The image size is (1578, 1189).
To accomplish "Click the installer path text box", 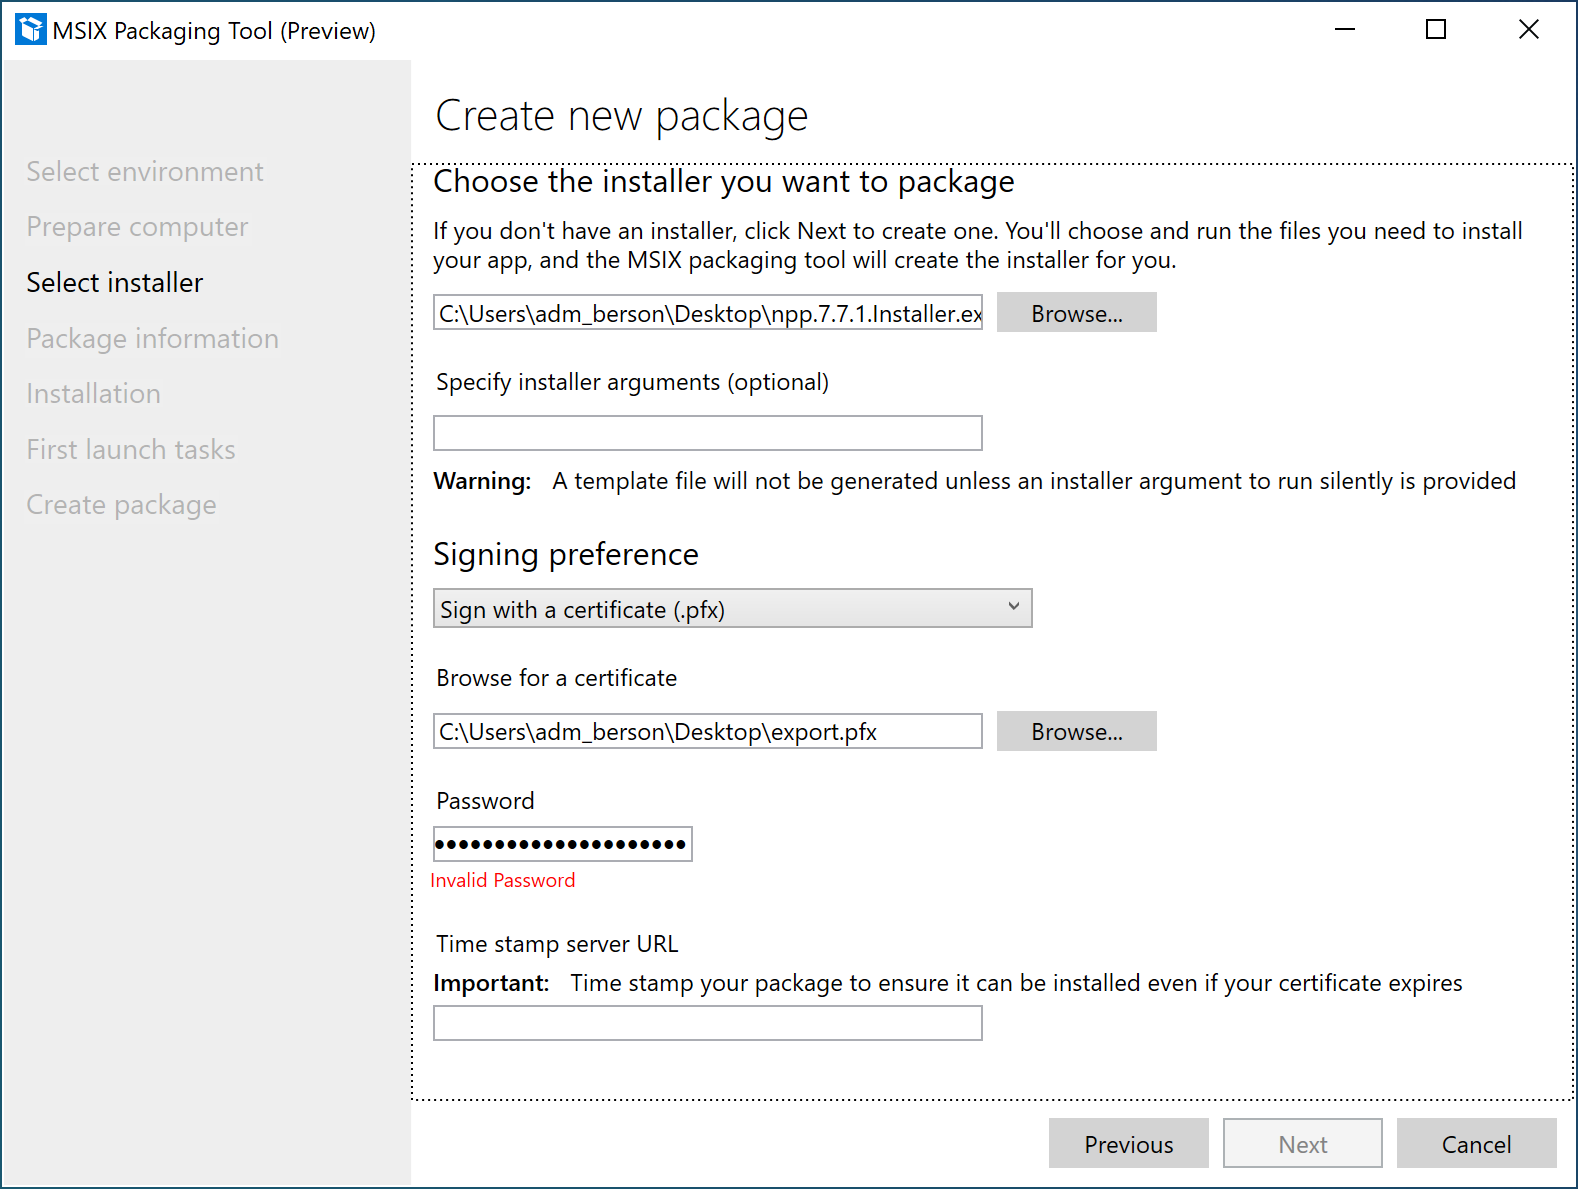I will coord(707,312).
